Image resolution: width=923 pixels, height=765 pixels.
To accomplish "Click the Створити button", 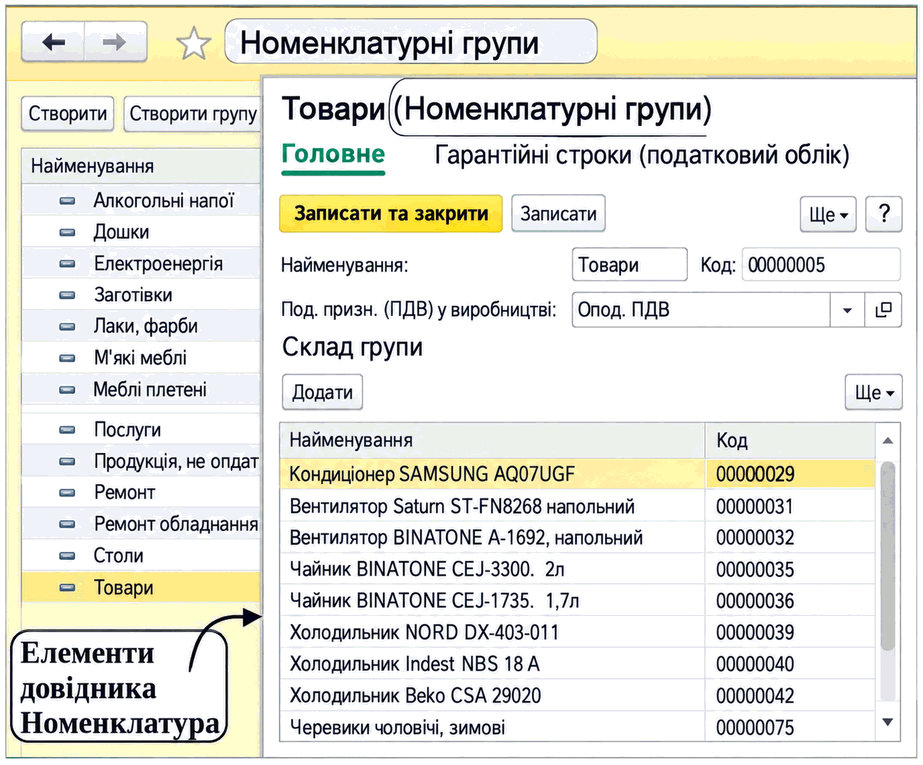I will coord(68,114).
